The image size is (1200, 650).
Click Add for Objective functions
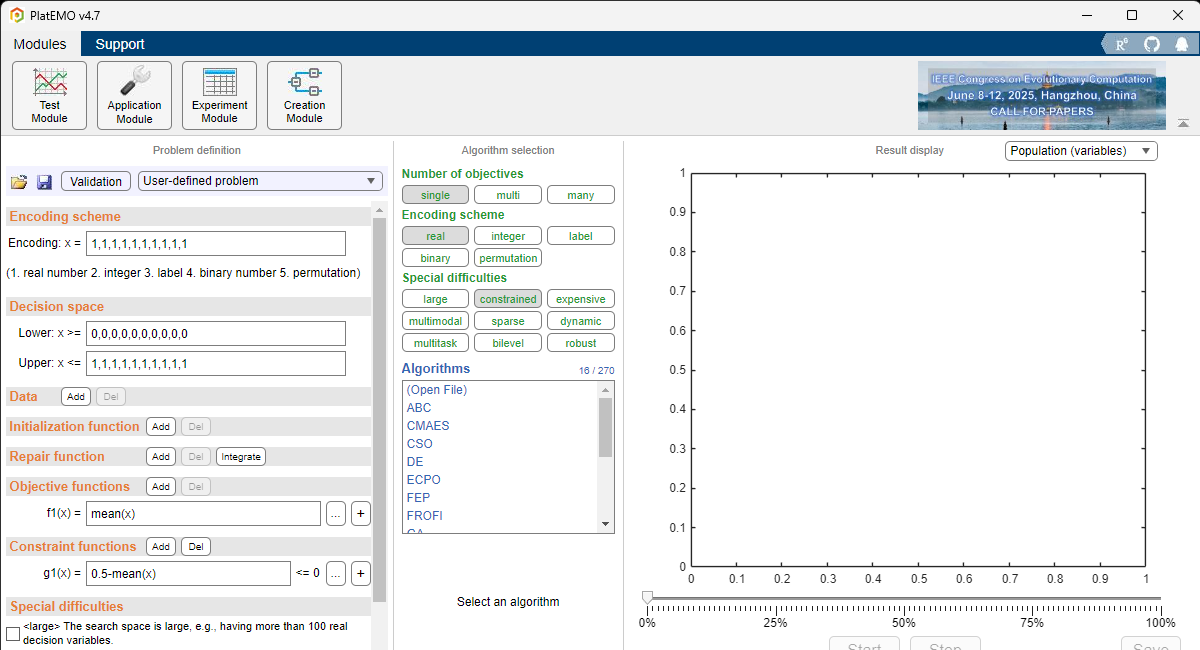(161, 487)
